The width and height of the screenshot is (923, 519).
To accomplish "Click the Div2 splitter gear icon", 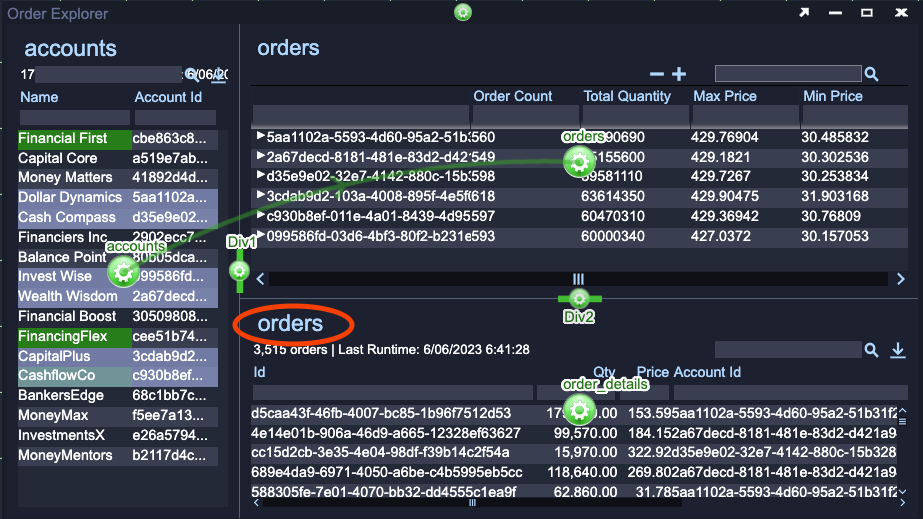I will pyautogui.click(x=579, y=298).
